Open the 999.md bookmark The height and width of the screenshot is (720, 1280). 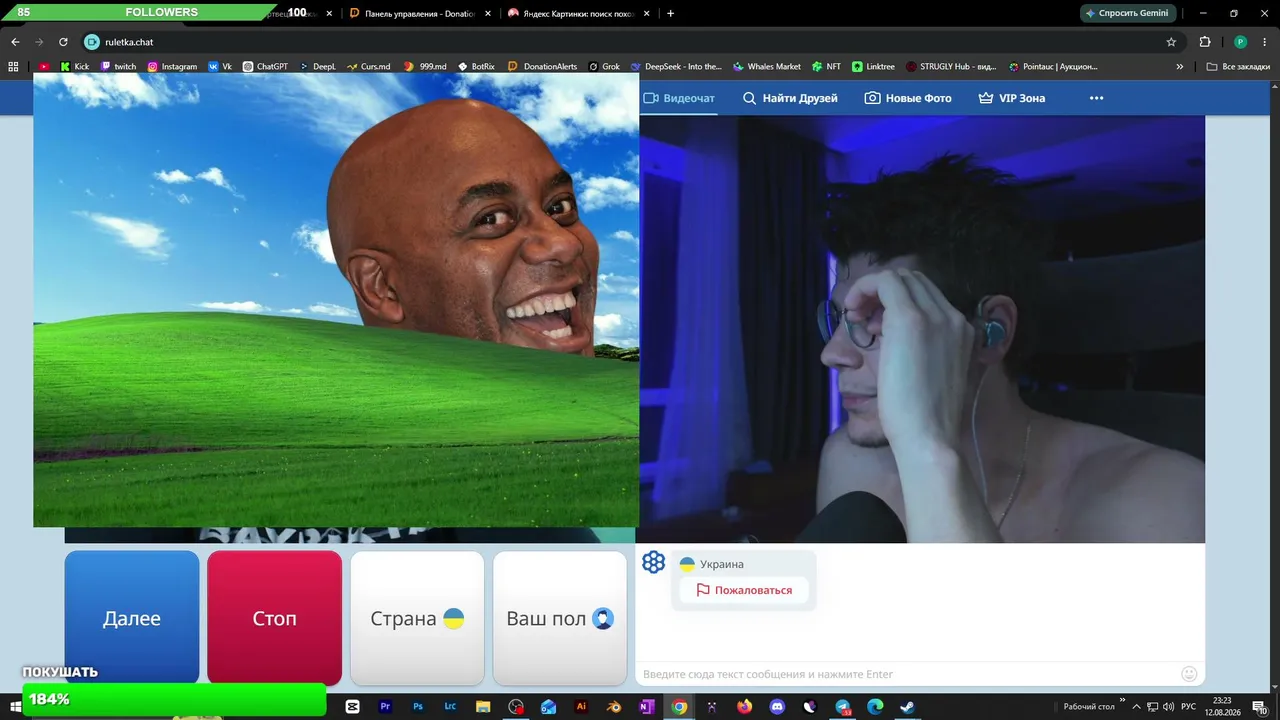(425, 66)
